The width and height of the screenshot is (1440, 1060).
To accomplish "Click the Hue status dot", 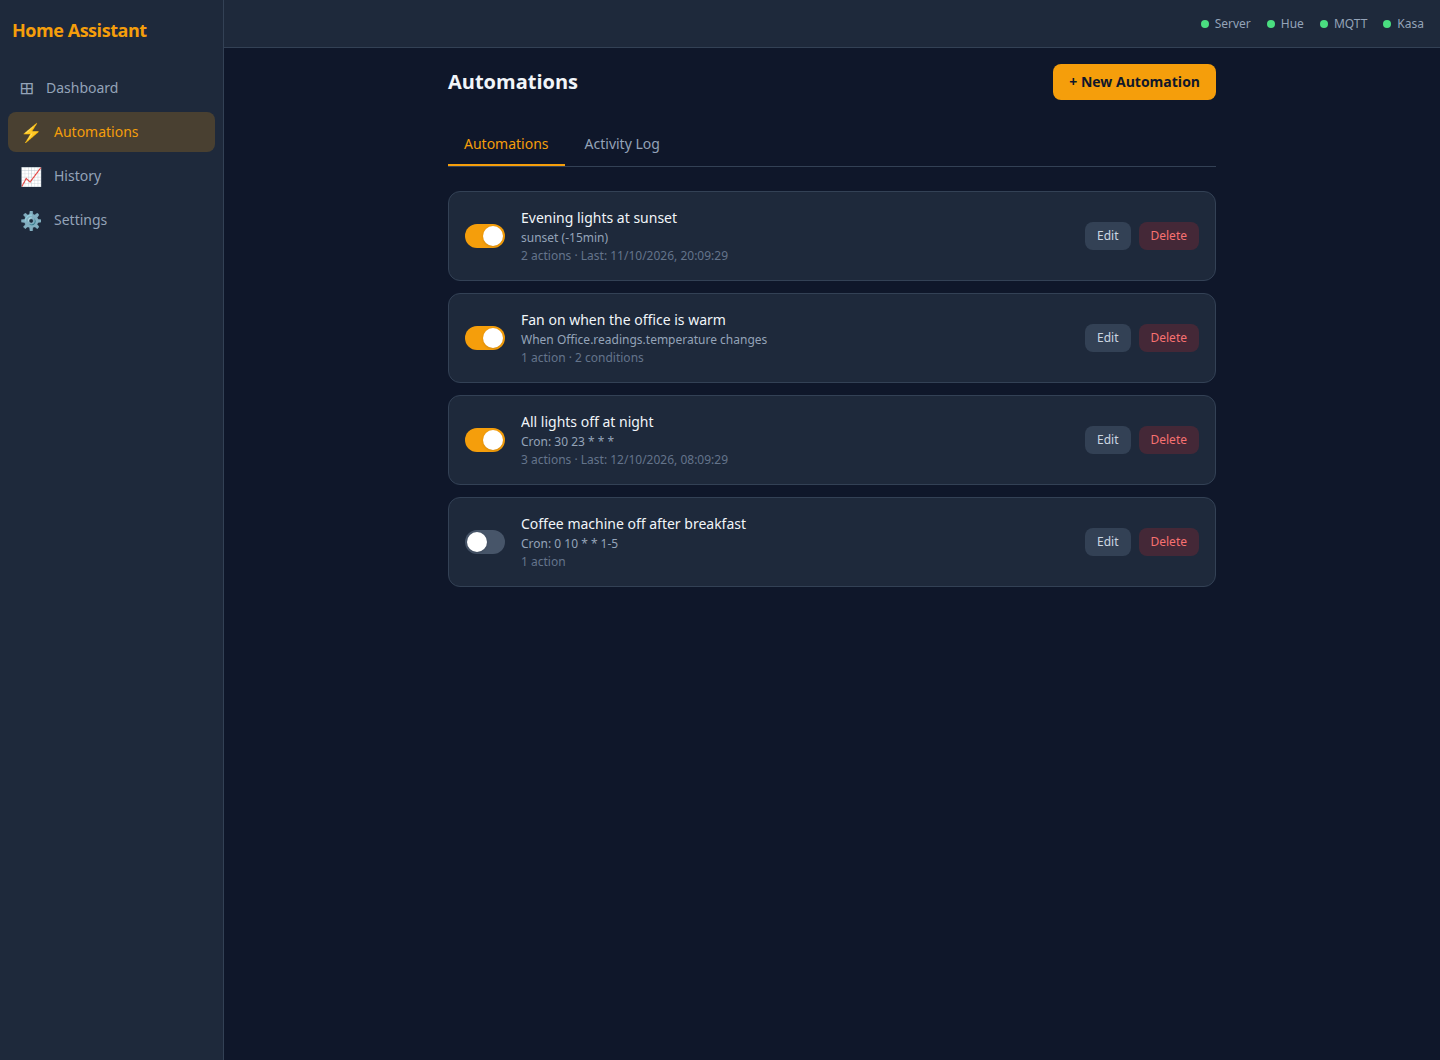I will pos(1271,24).
